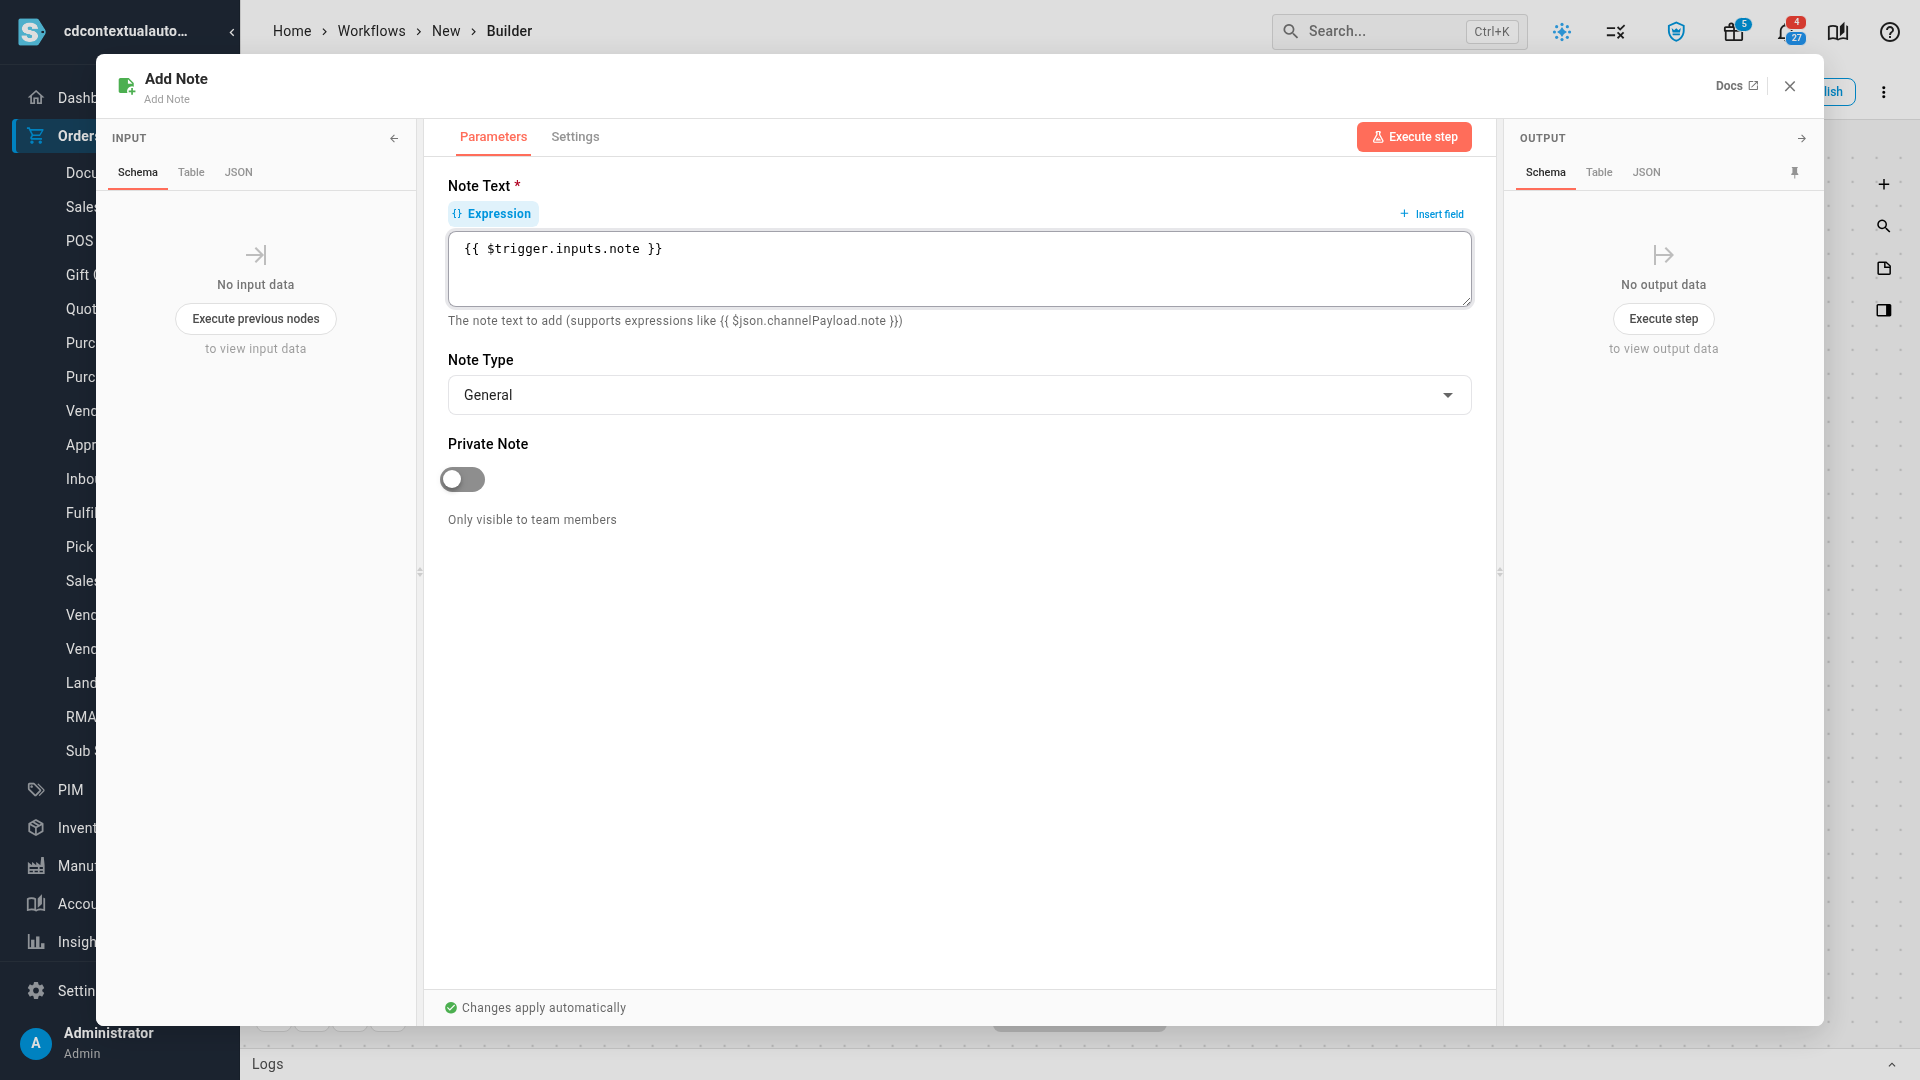Open the AI assistant sparkle icon
The width and height of the screenshot is (1920, 1080).
[x=1561, y=32]
